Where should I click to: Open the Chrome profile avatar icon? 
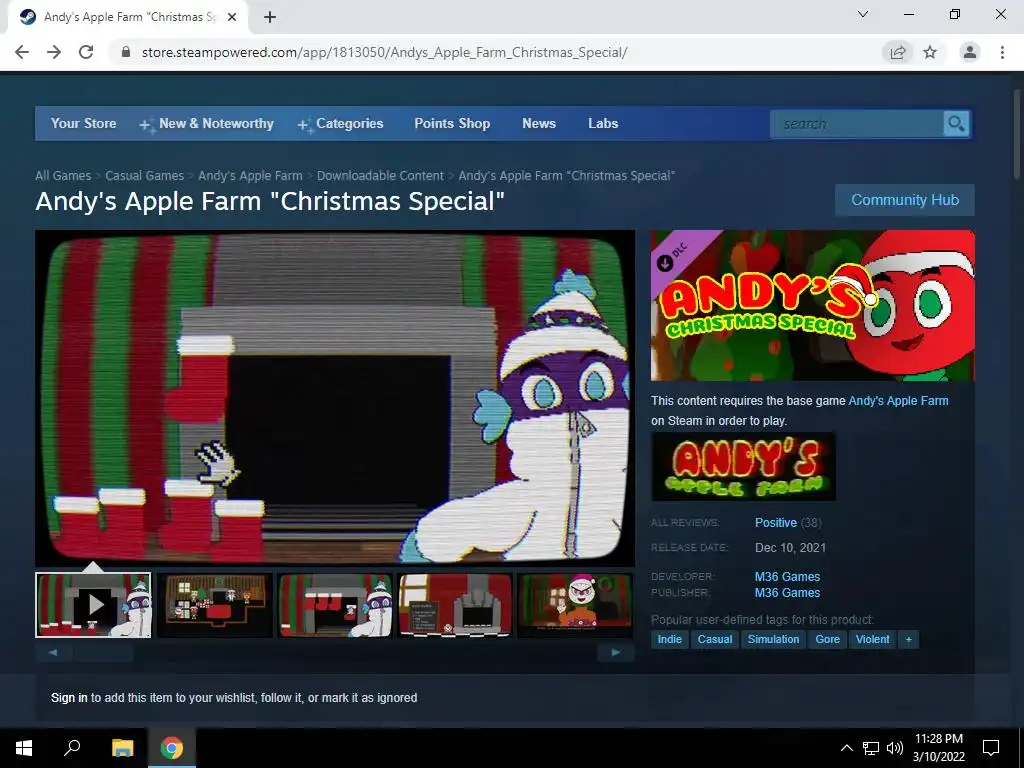click(970, 52)
